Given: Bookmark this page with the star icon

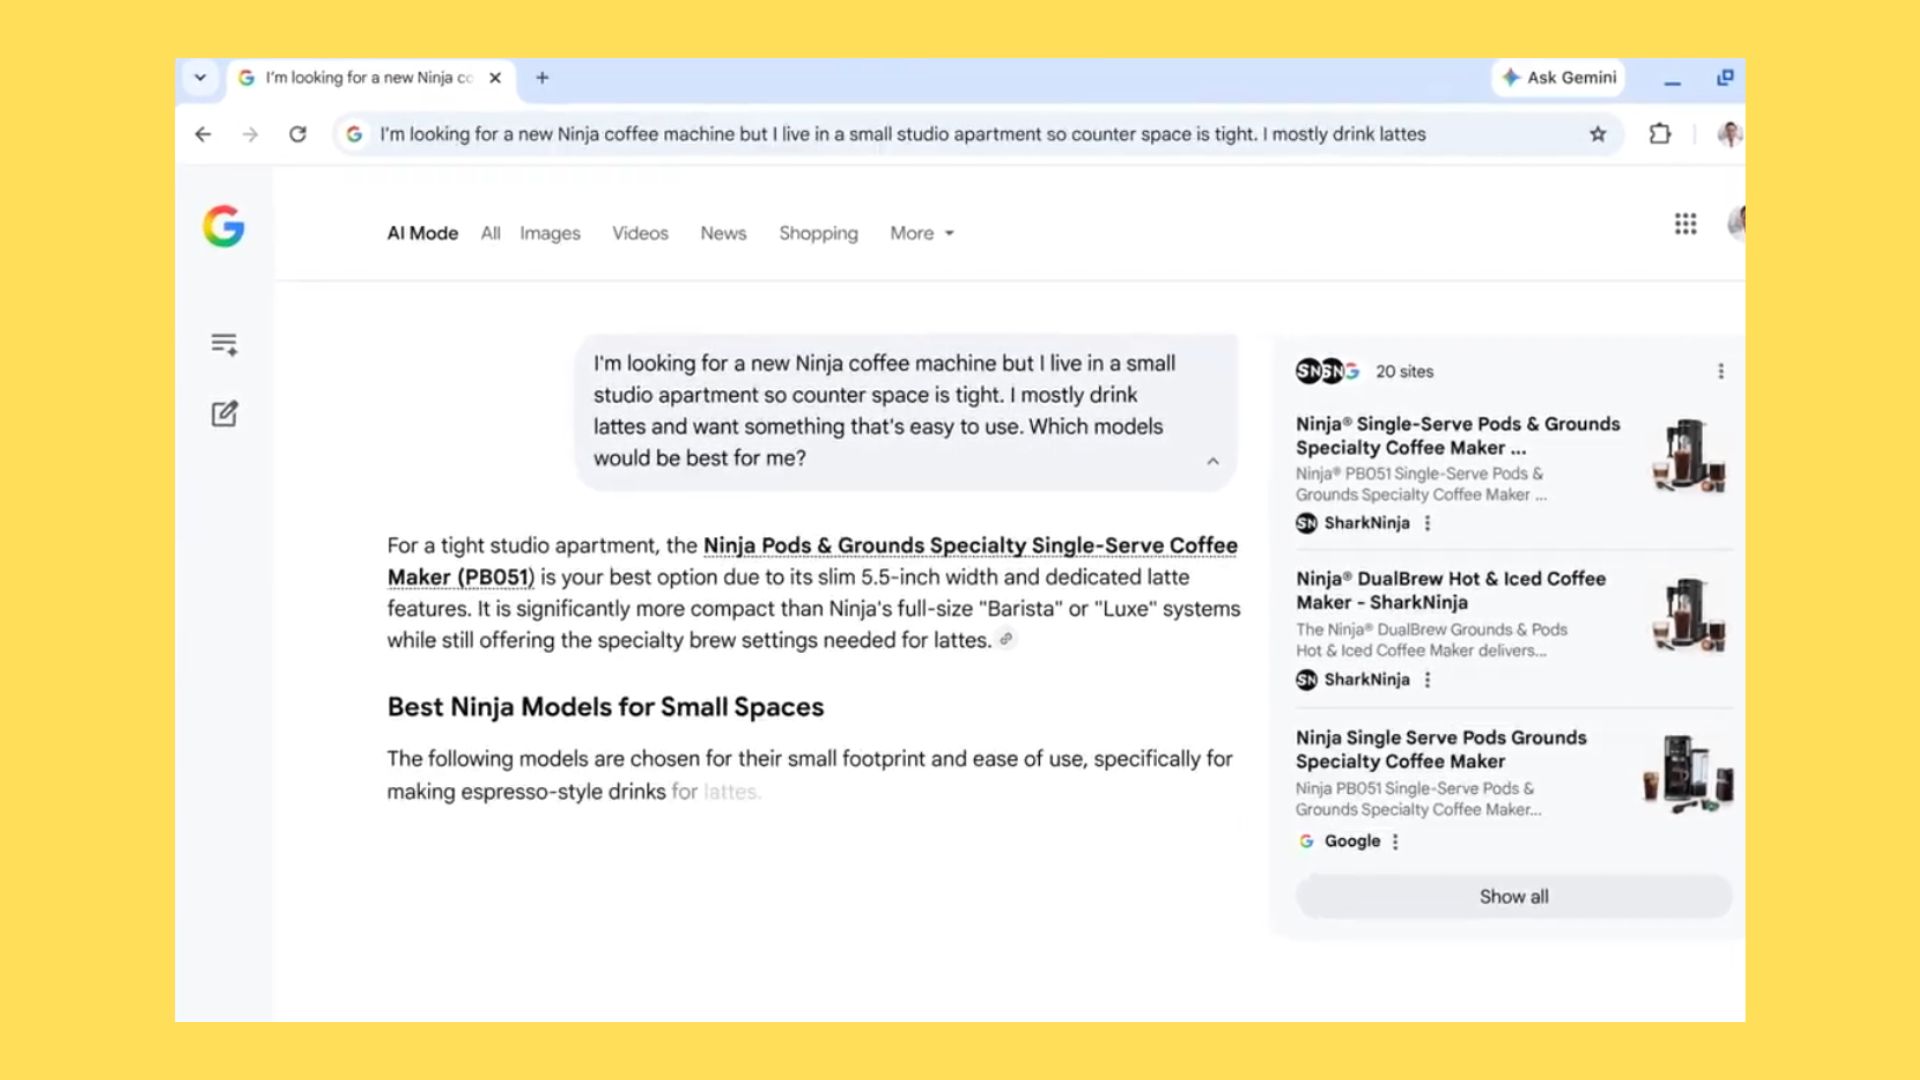Looking at the screenshot, I should 1598,134.
